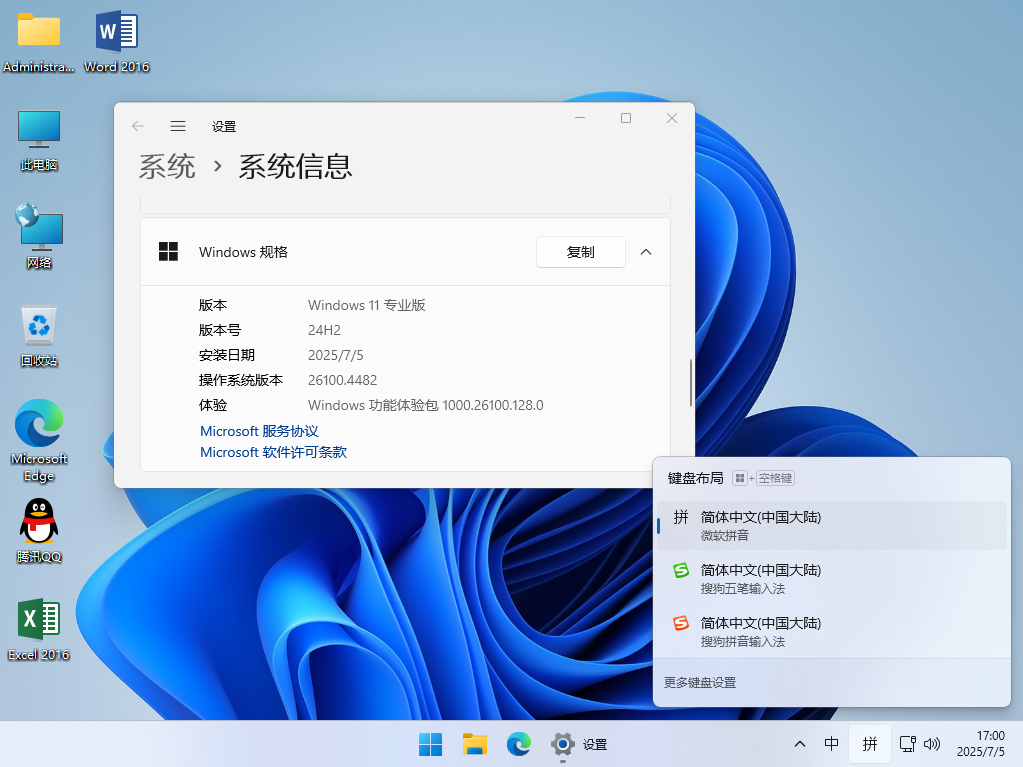Open network status tray icon

click(x=908, y=744)
